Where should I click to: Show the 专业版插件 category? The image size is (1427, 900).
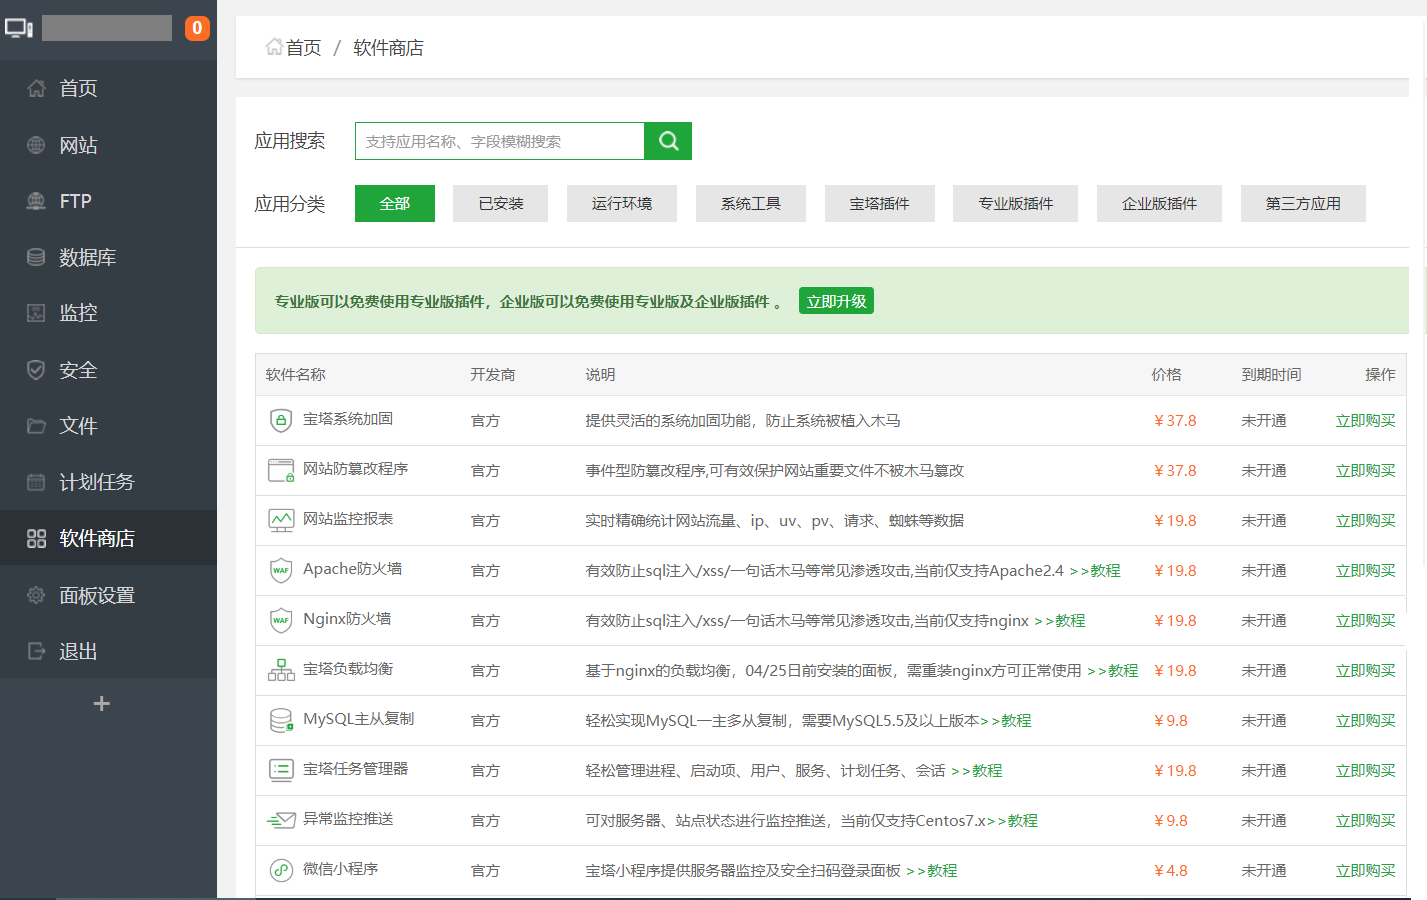tap(1016, 203)
